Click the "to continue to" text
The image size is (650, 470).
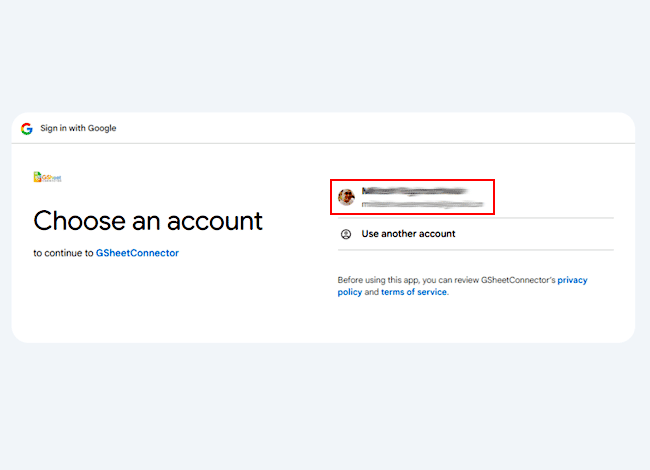coord(63,253)
